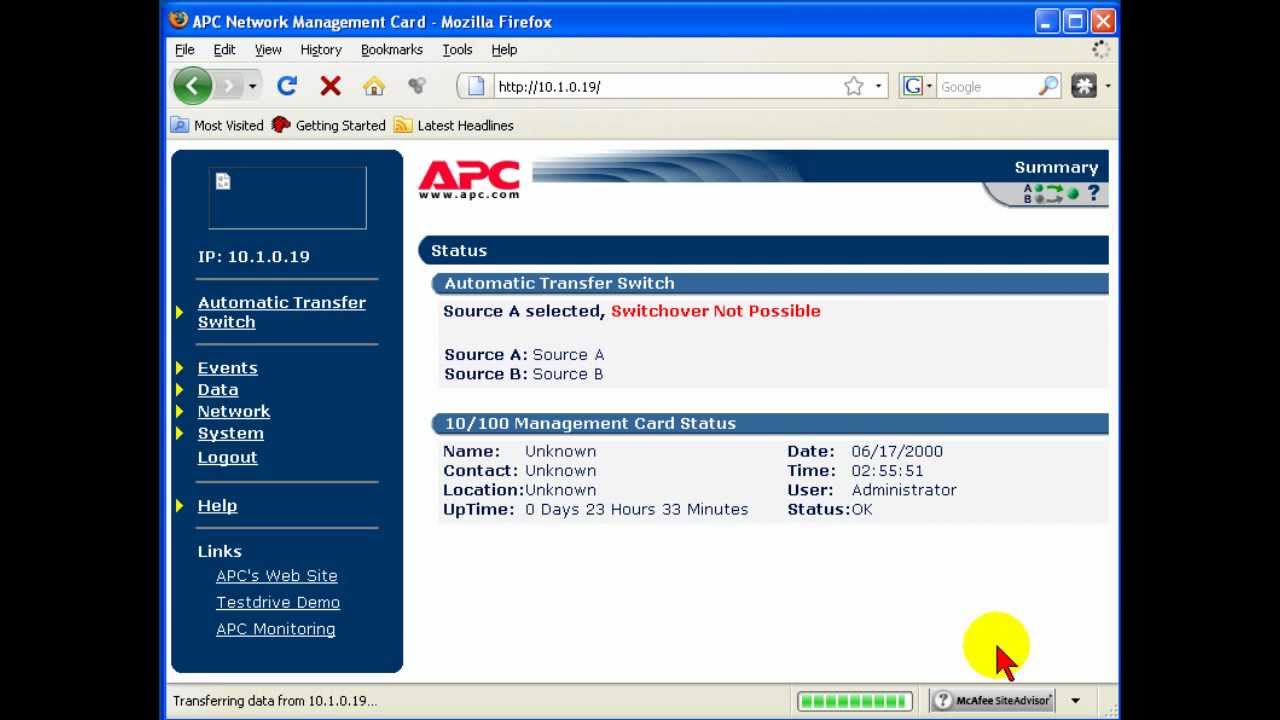Expand the Network arrow marker
This screenshot has height=720, width=1280.
coord(180,411)
